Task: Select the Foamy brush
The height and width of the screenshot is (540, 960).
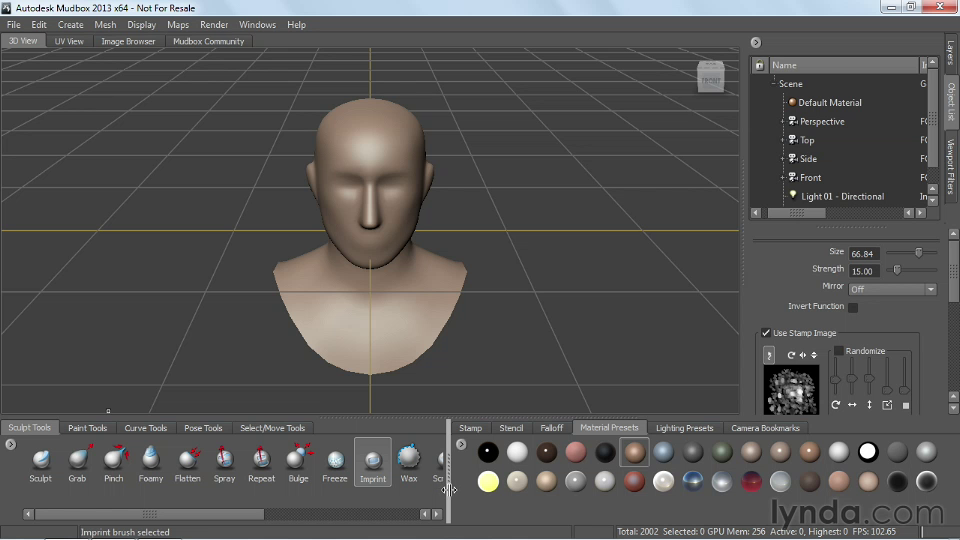Action: point(151,460)
